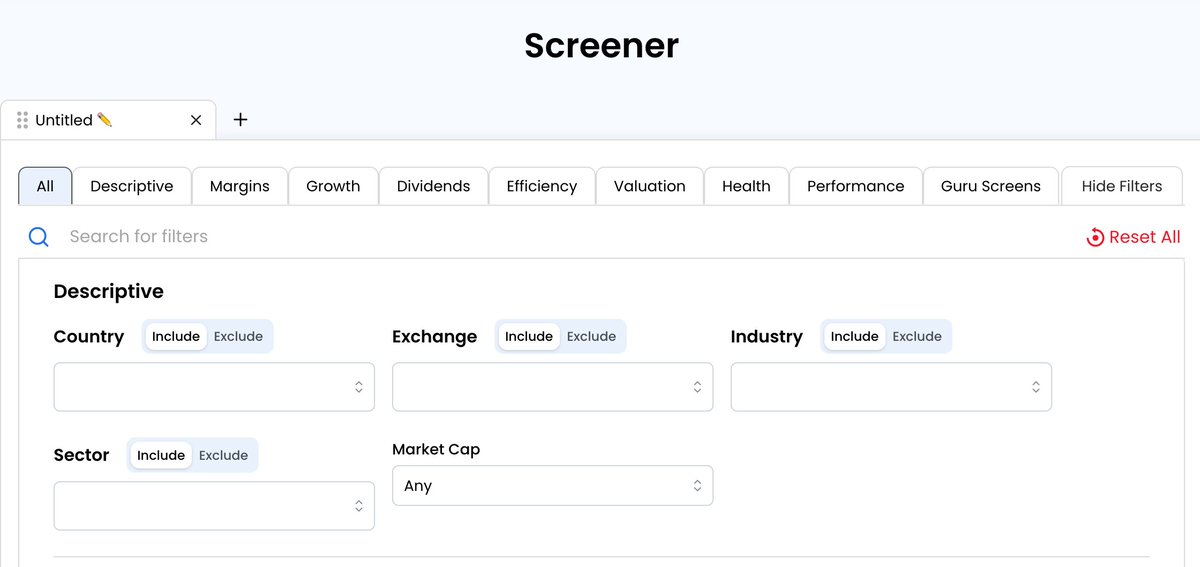Open the Exchange dropdown
The height and width of the screenshot is (567, 1200).
(x=552, y=387)
